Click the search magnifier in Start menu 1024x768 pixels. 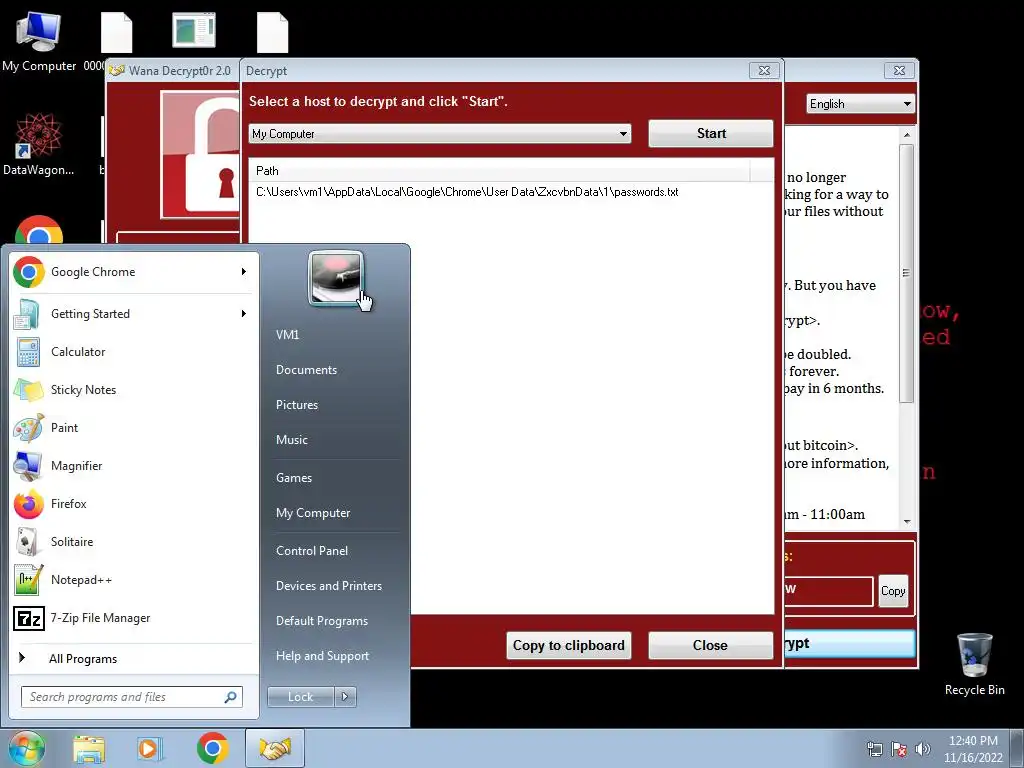(x=231, y=697)
